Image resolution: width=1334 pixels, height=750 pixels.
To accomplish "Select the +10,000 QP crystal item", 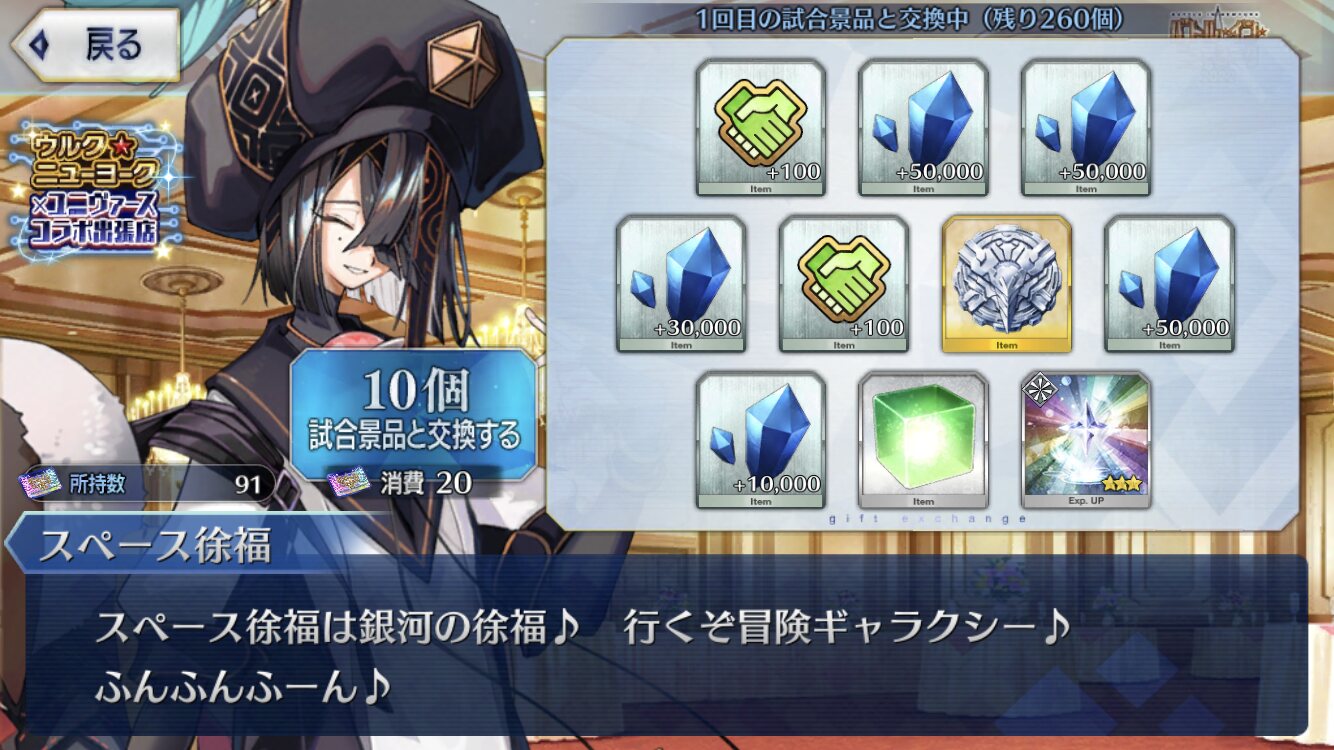I will pyautogui.click(x=760, y=440).
